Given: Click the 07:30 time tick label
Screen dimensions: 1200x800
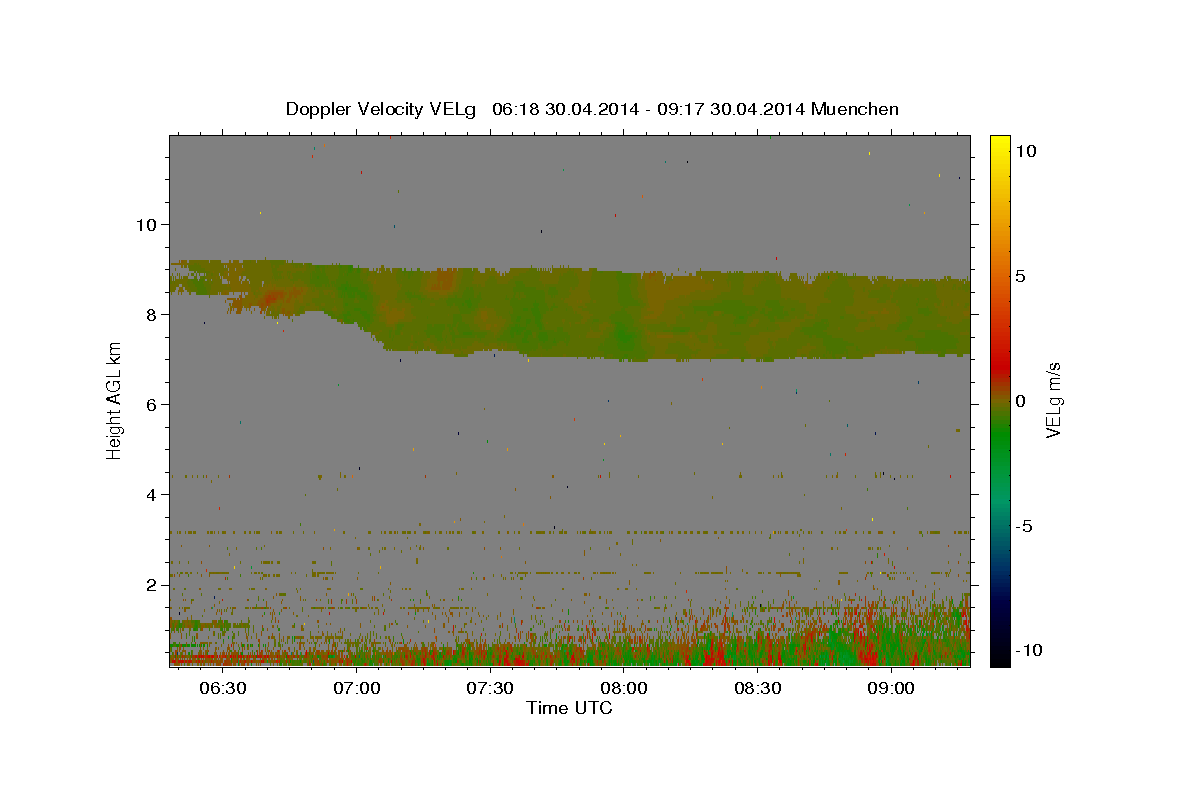Looking at the screenshot, I should [x=490, y=688].
